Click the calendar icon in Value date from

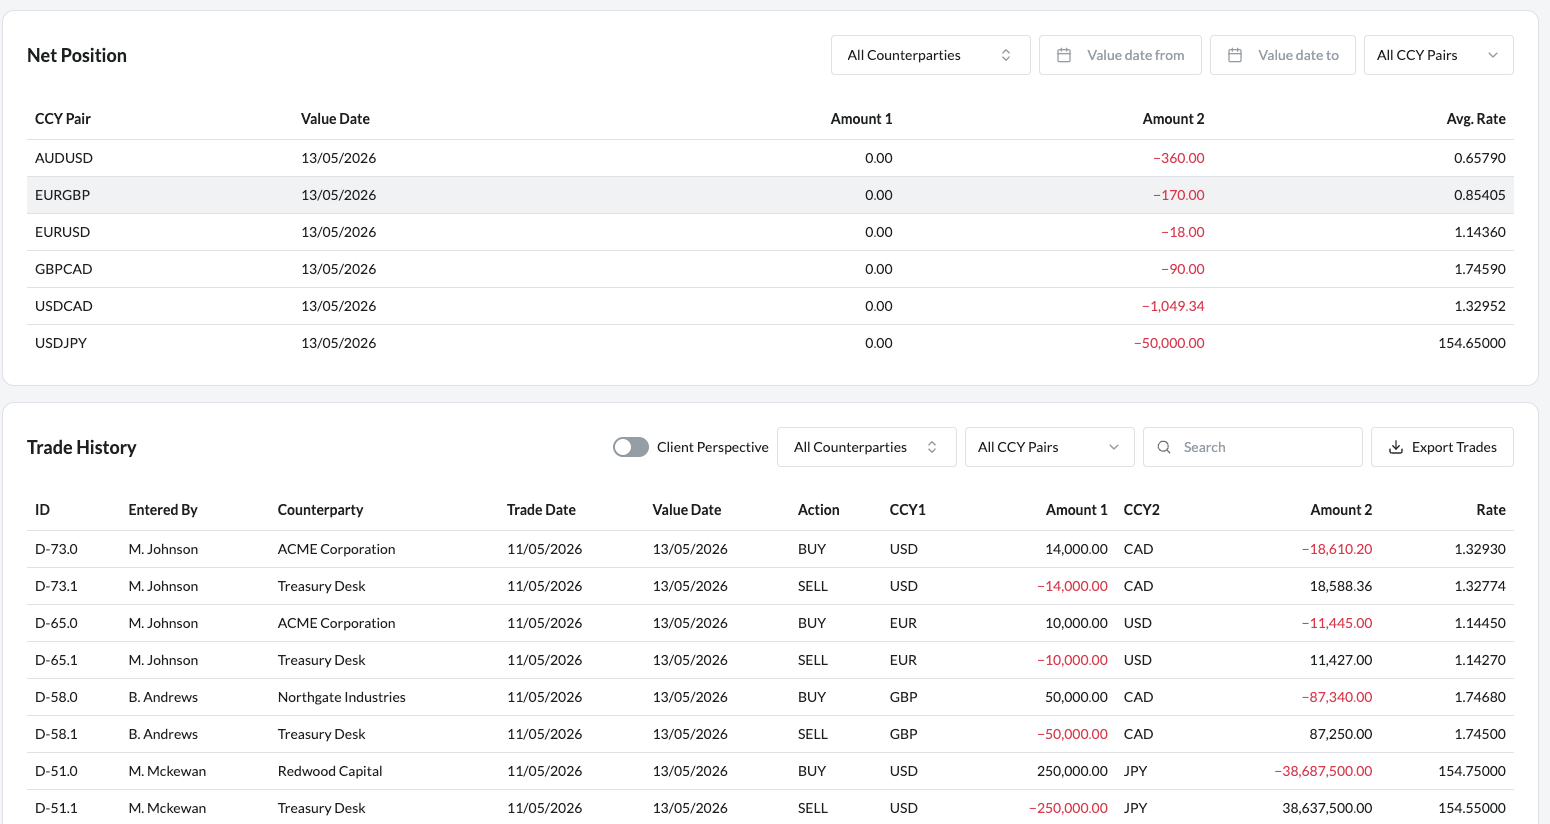(1064, 55)
